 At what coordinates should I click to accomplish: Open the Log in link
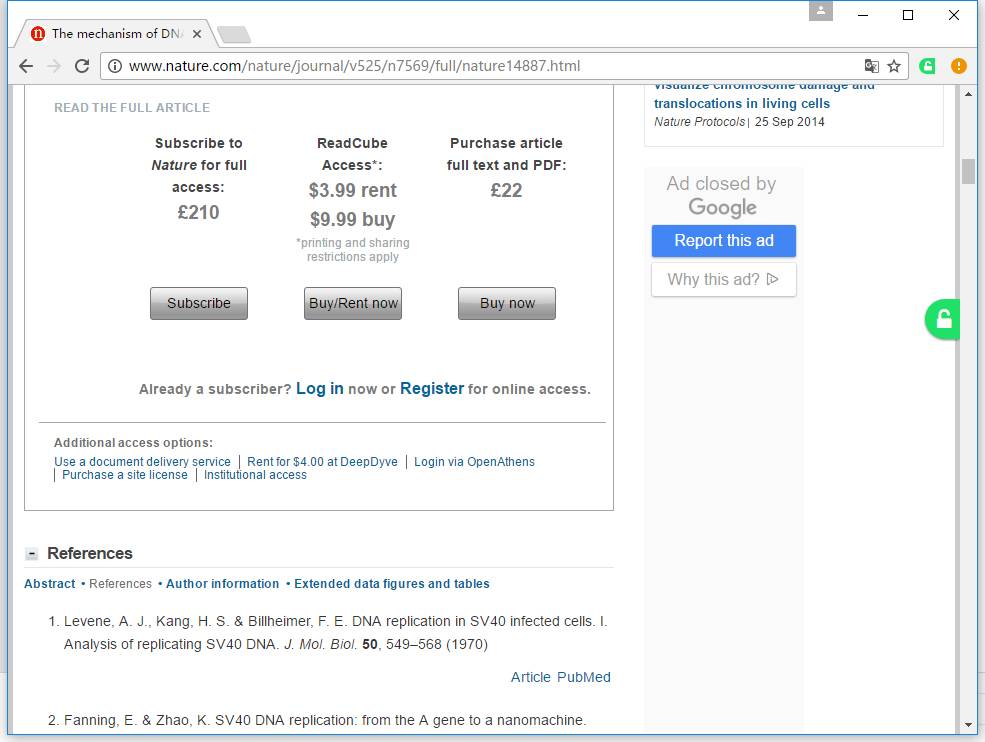(320, 389)
